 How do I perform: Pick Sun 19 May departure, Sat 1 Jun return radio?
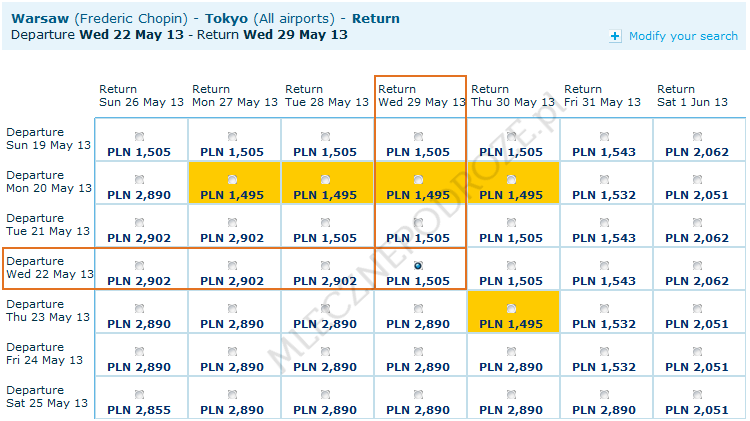pyautogui.click(x=697, y=136)
